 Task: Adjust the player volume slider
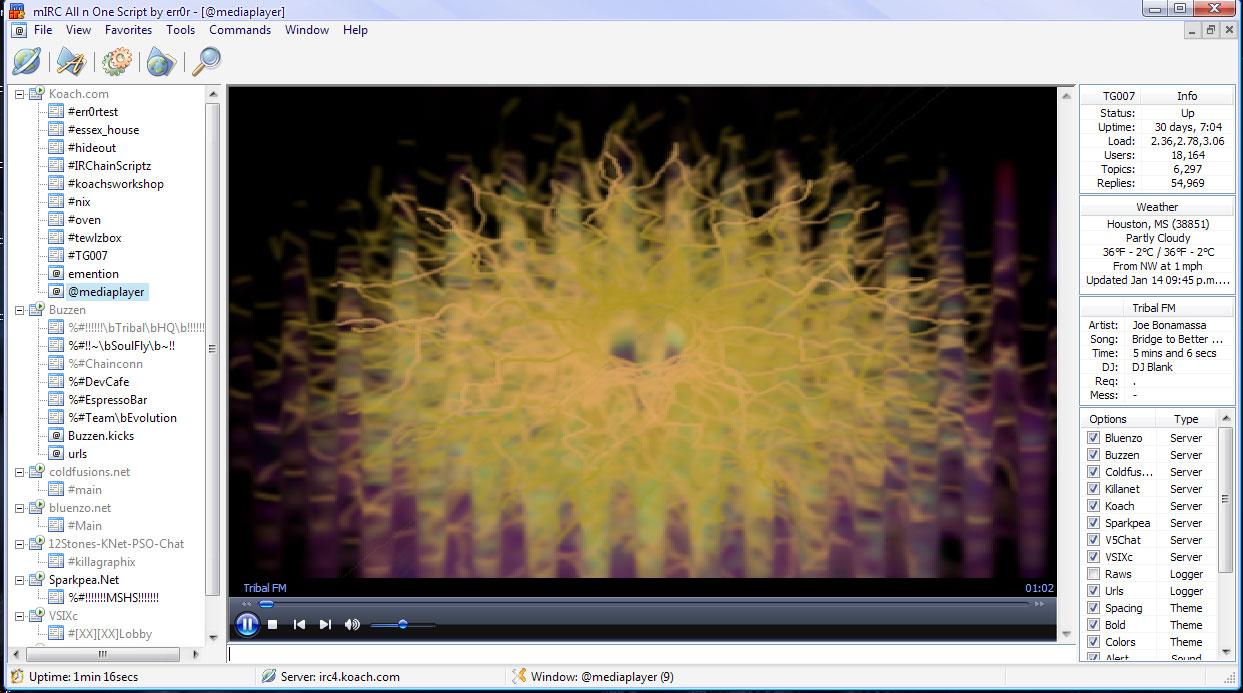coord(403,625)
